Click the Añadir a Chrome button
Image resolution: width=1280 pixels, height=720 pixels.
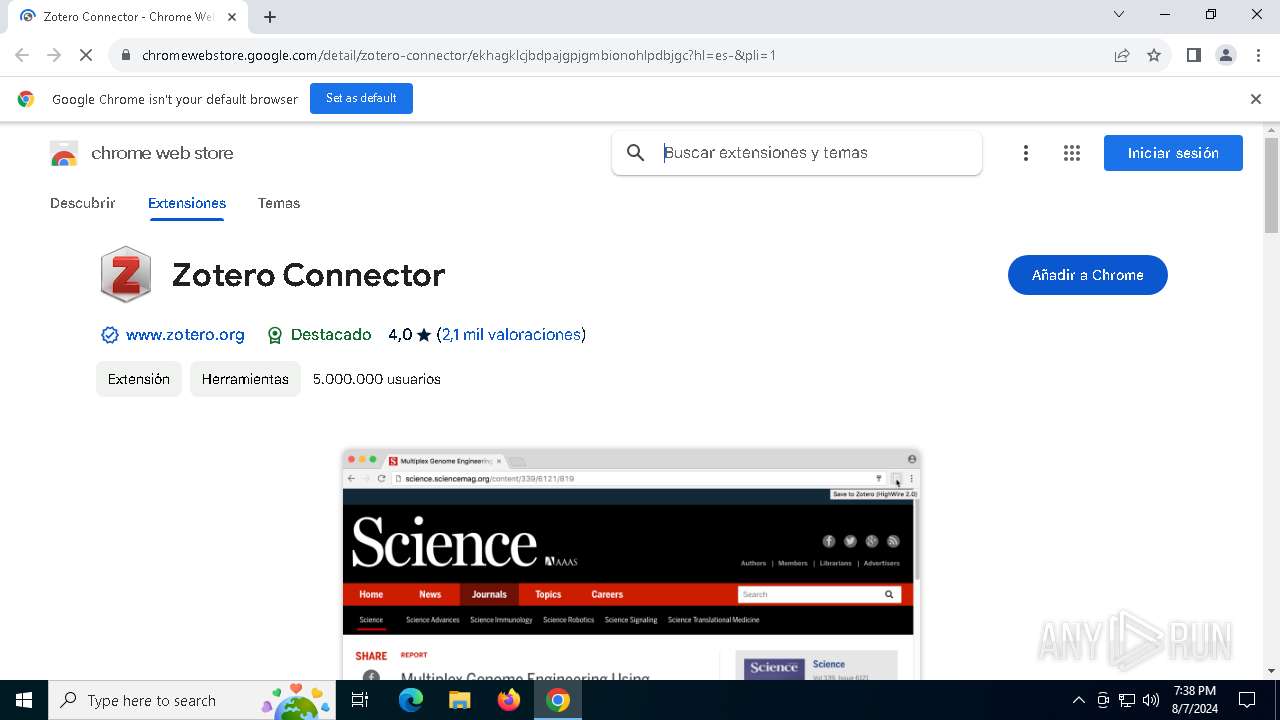(1088, 275)
